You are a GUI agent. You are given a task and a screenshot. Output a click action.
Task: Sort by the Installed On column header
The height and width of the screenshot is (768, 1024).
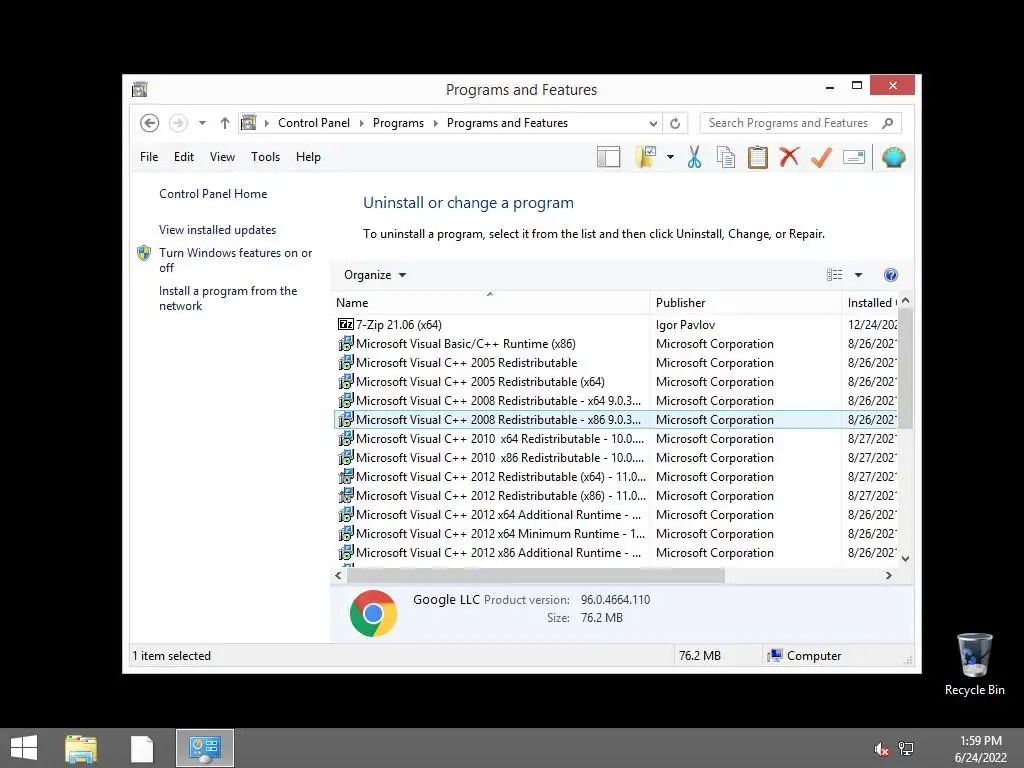(871, 302)
